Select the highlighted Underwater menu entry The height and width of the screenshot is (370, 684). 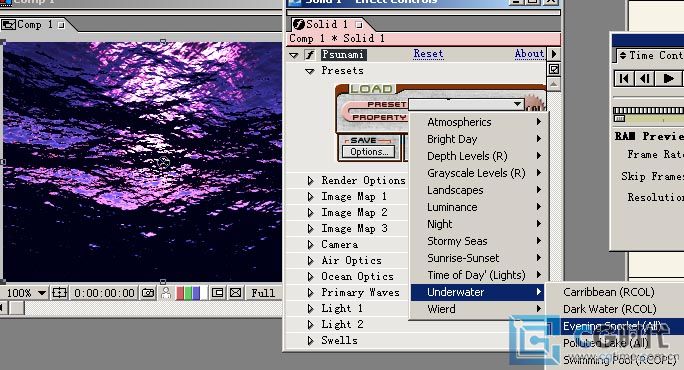coord(478,292)
